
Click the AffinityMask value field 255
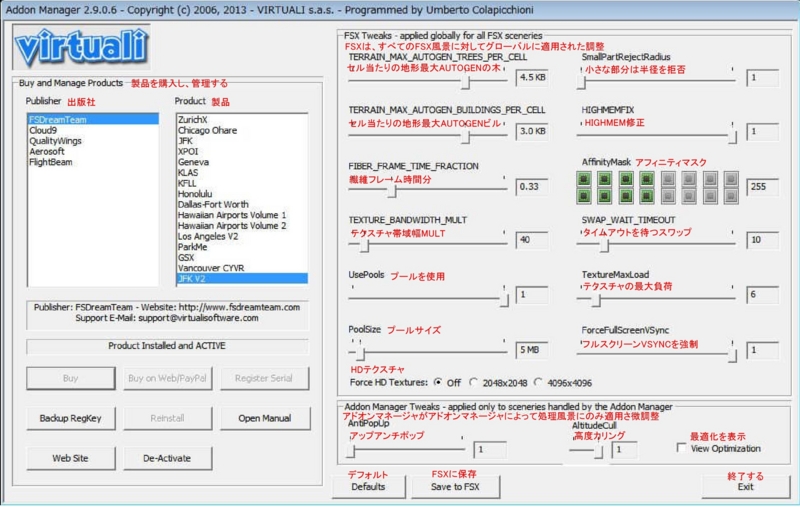[762, 187]
